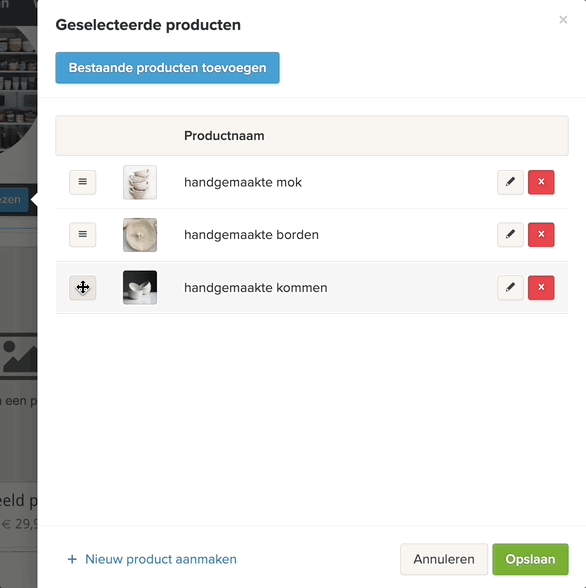
Task: Save with the Opslaan button
Action: click(x=531, y=559)
